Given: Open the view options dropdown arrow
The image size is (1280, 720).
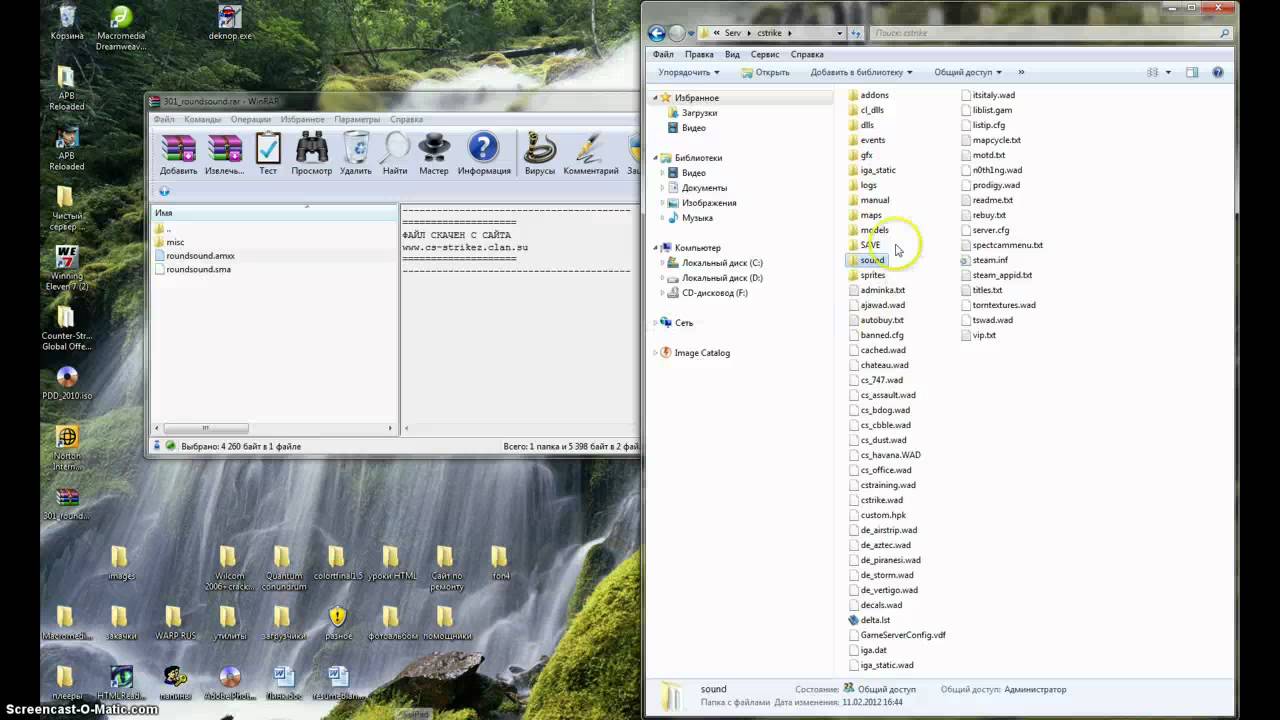Looking at the screenshot, I should 1168,72.
